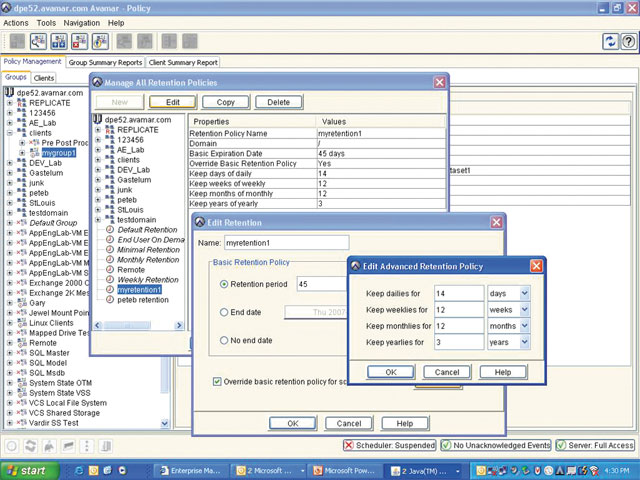
Task: Click the Scheduler Suspended status icon
Action: [x=349, y=445]
